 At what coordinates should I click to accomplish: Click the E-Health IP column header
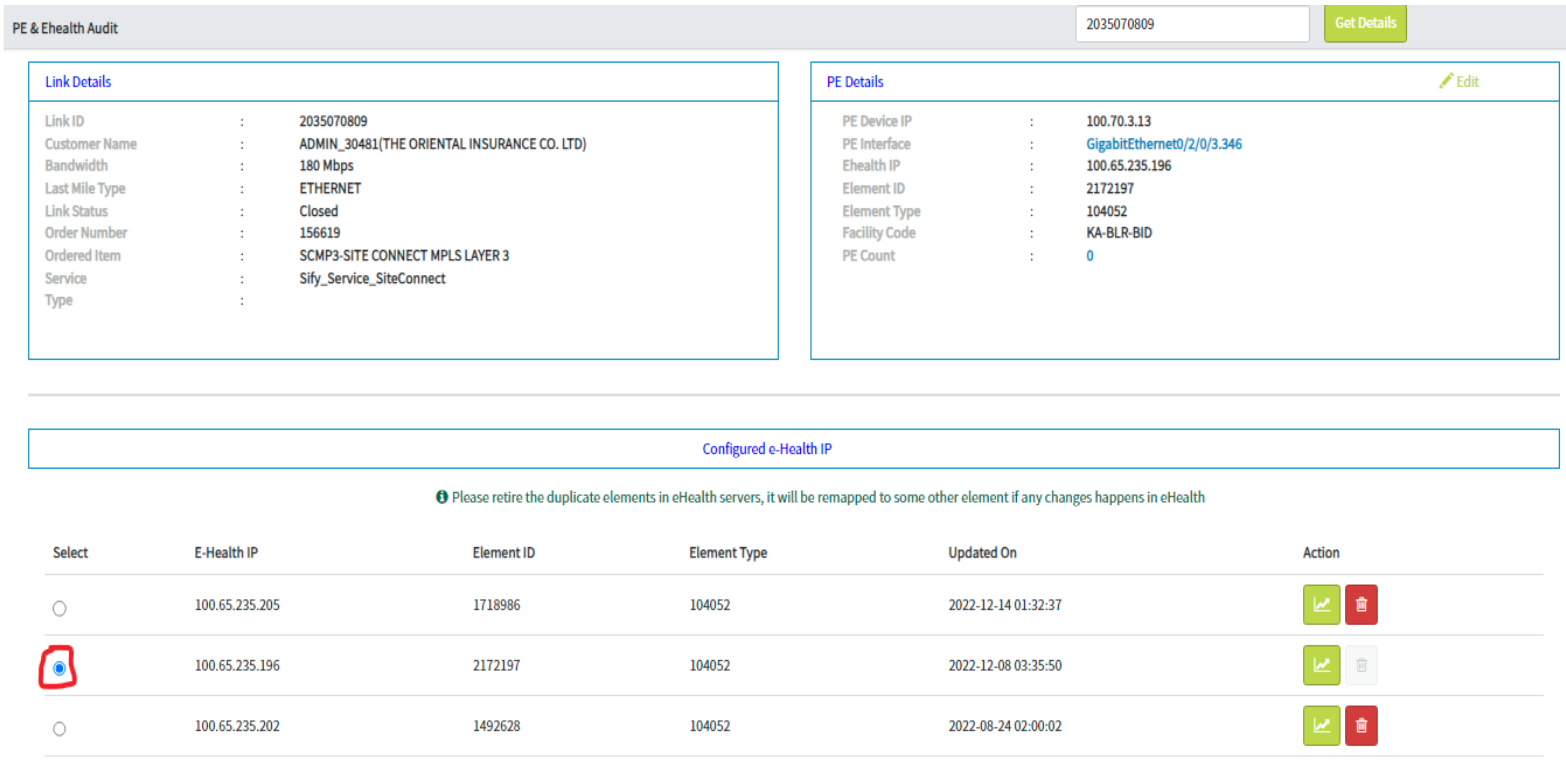tap(226, 552)
